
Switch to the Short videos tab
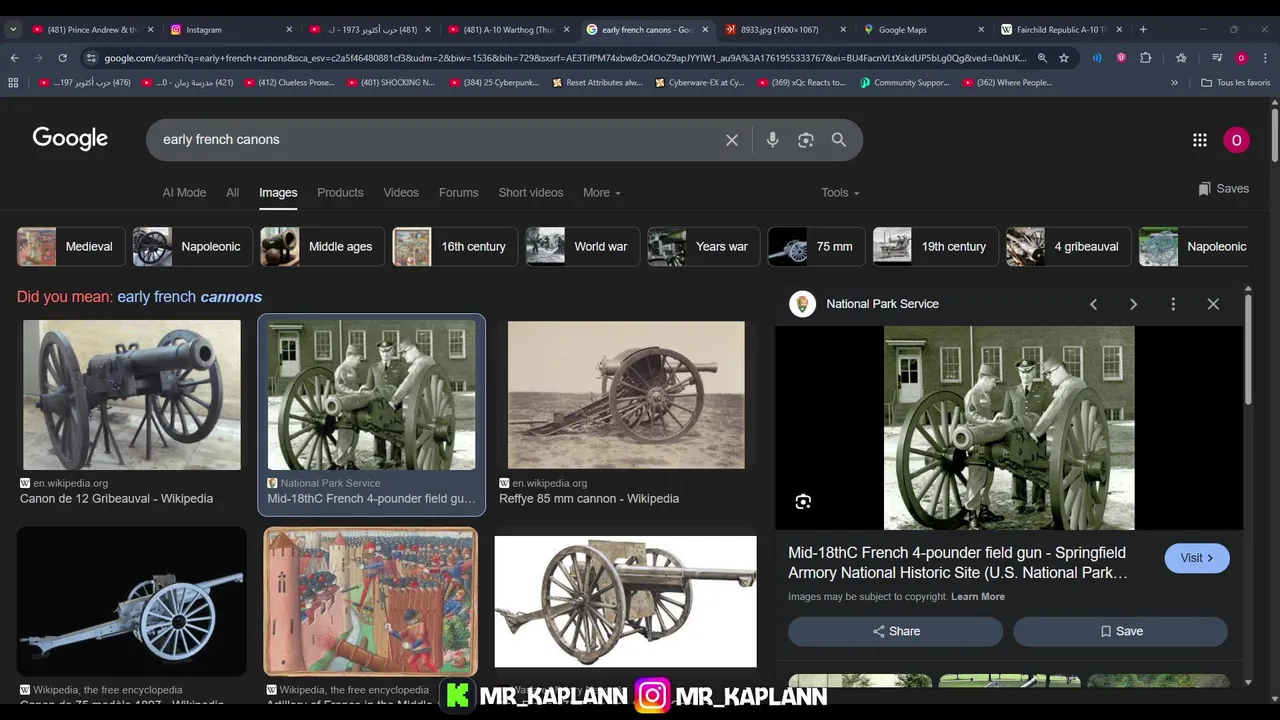coord(531,192)
